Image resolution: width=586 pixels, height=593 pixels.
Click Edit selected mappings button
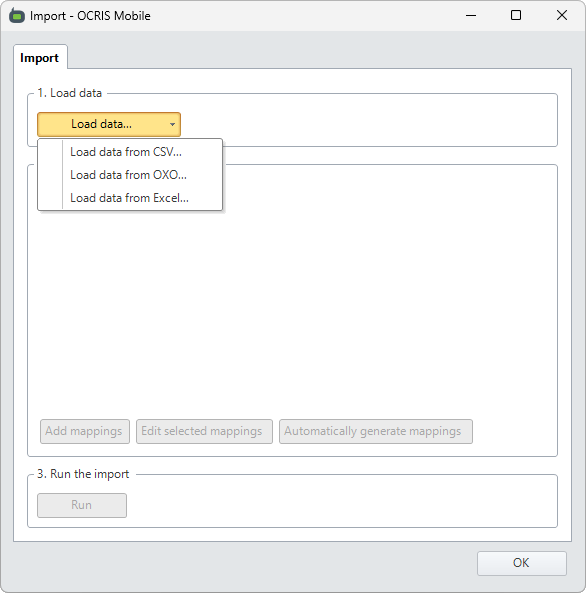(204, 431)
